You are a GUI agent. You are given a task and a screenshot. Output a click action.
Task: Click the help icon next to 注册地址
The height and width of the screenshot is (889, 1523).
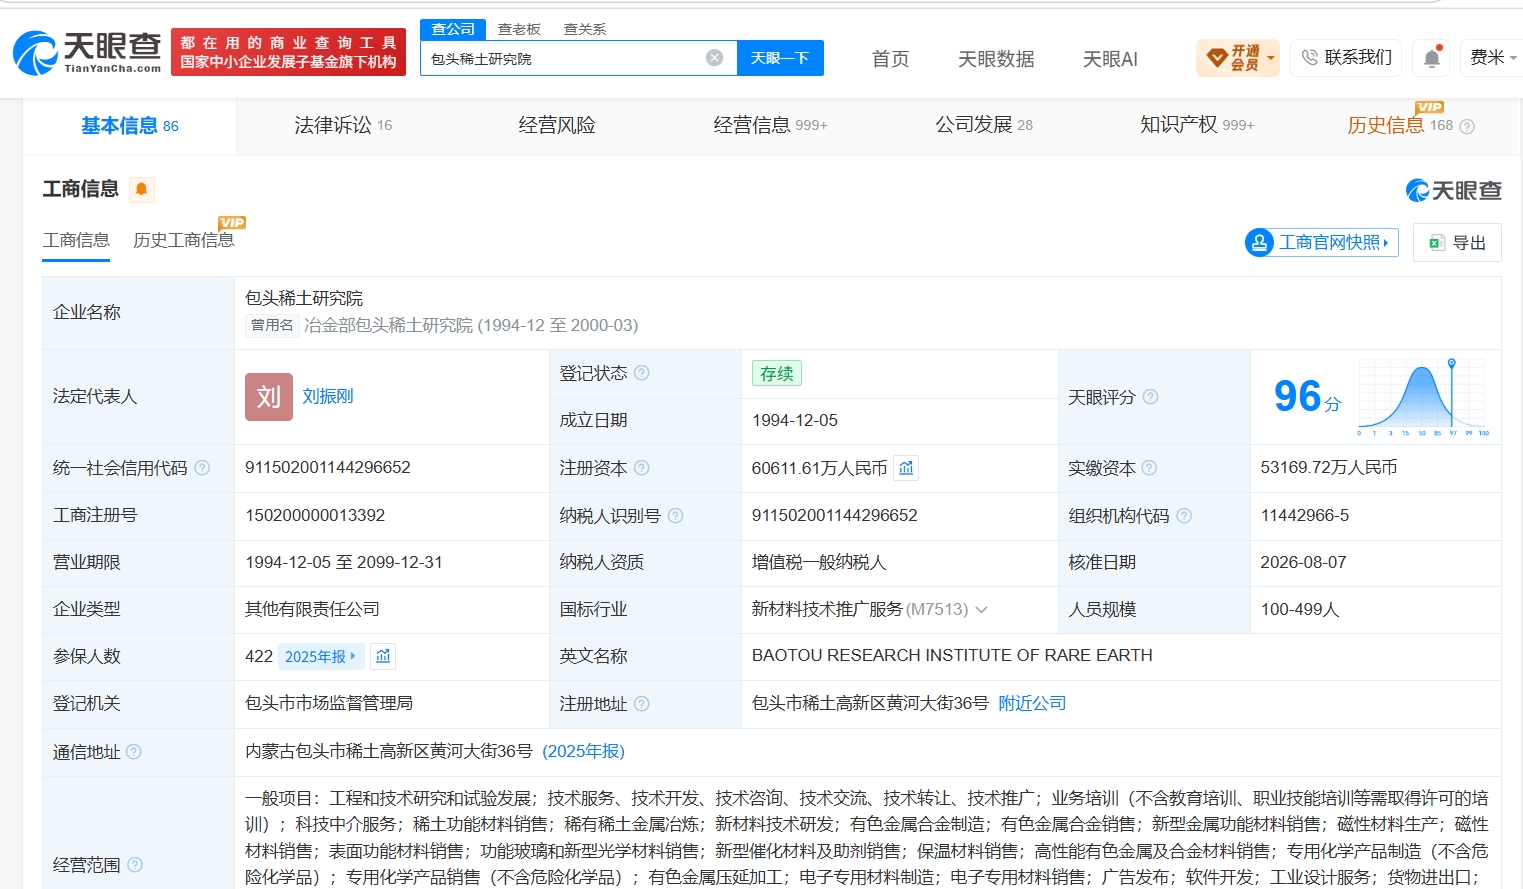click(642, 704)
